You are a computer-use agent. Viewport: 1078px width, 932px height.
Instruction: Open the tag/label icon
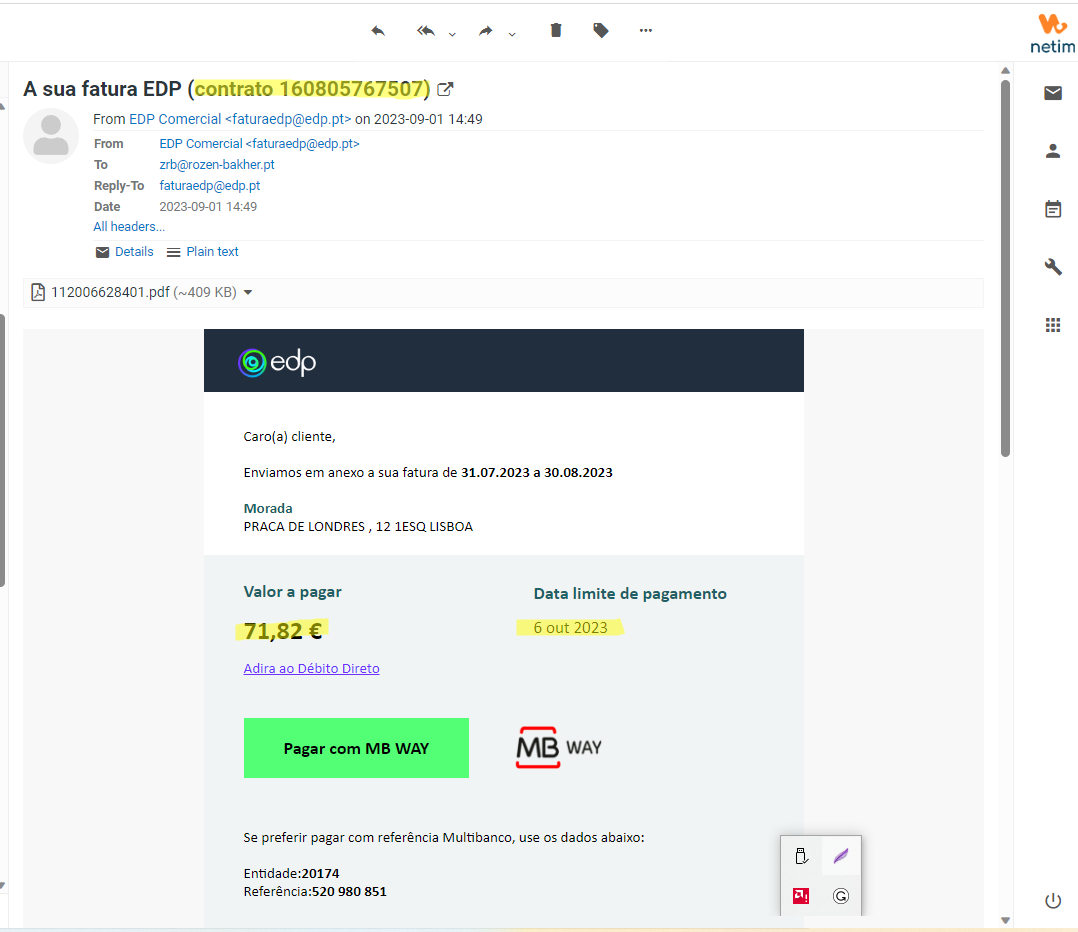click(x=601, y=30)
